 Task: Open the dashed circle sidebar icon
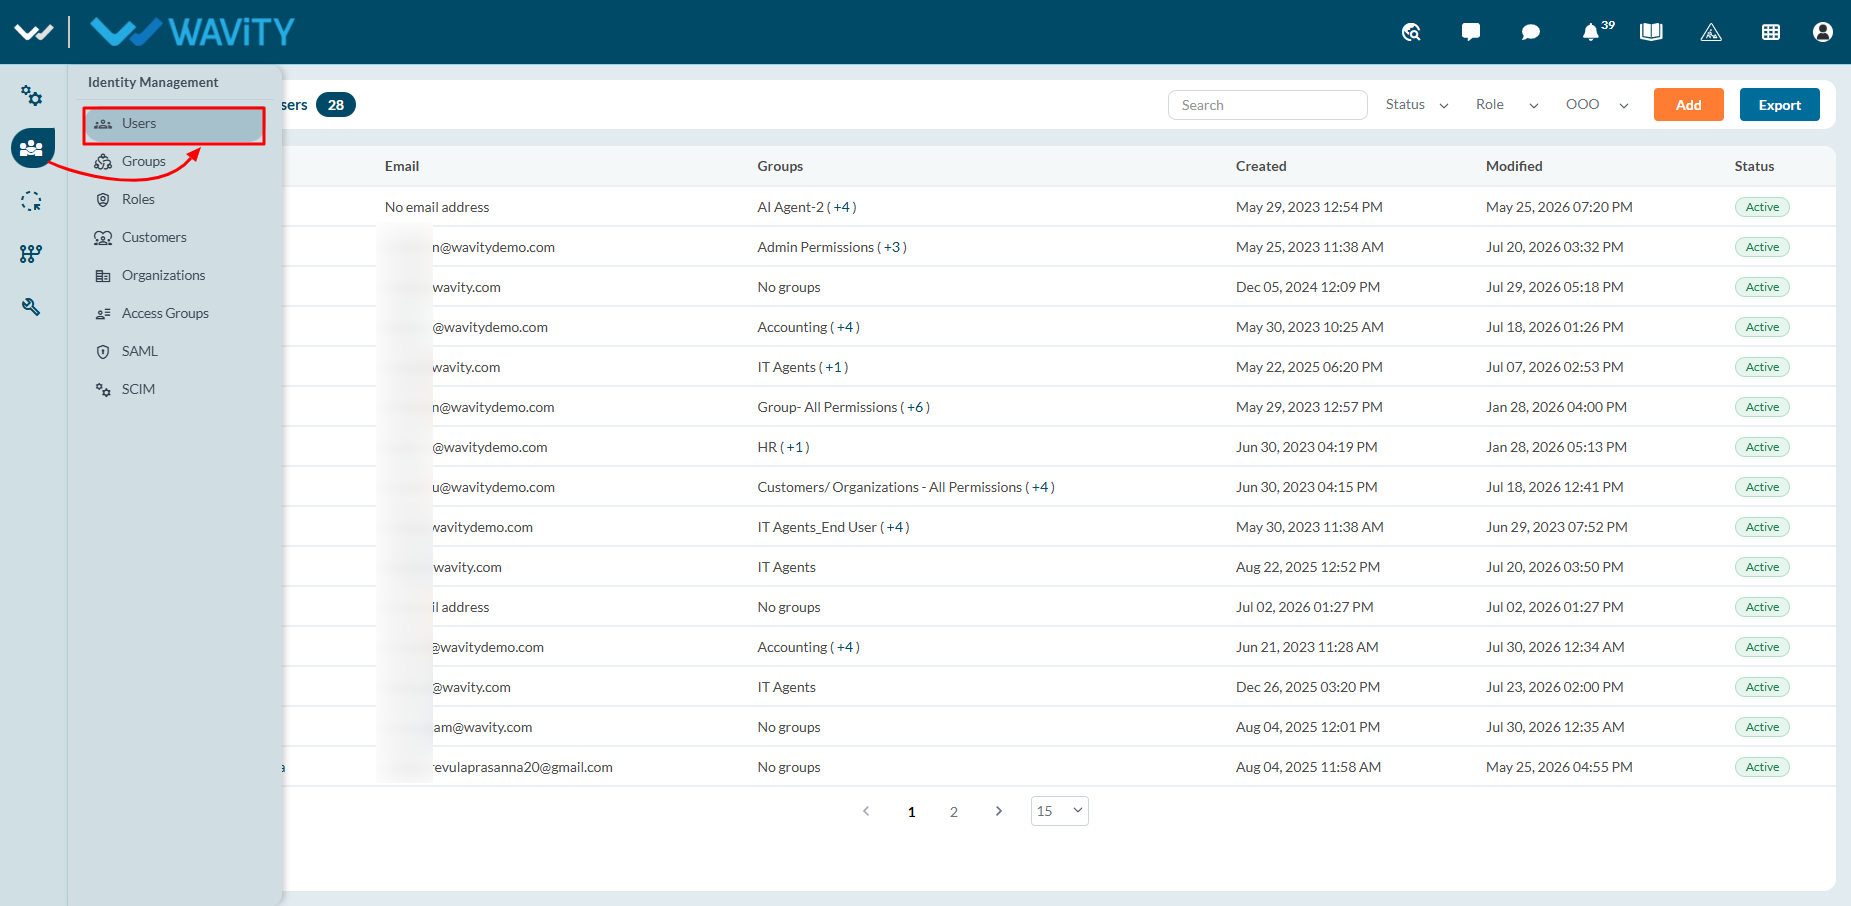coord(31,201)
